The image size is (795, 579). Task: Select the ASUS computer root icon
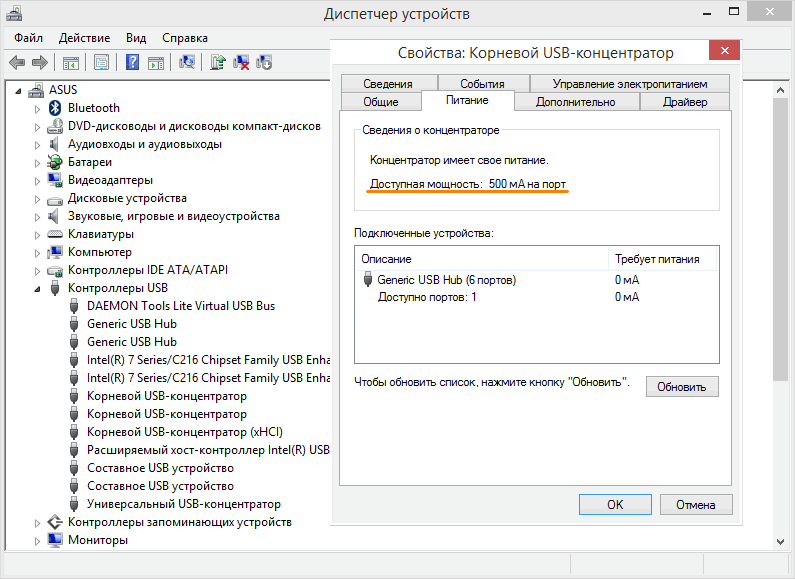pyautogui.click(x=36, y=90)
